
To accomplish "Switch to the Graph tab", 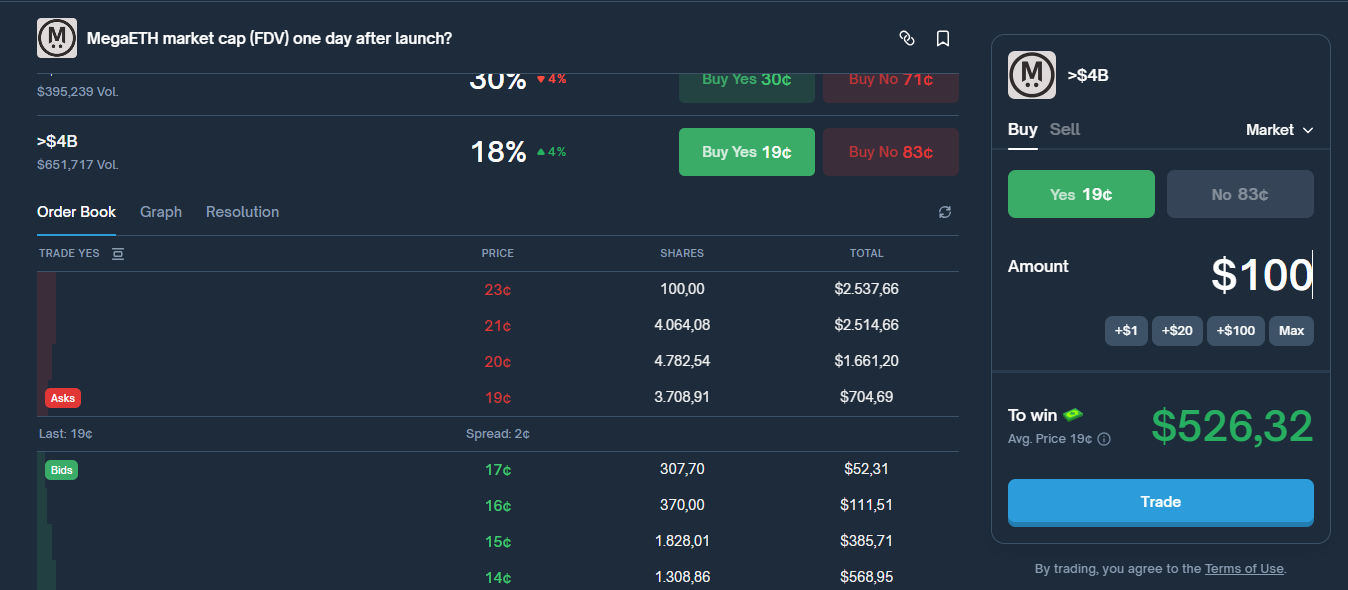I will (x=161, y=212).
